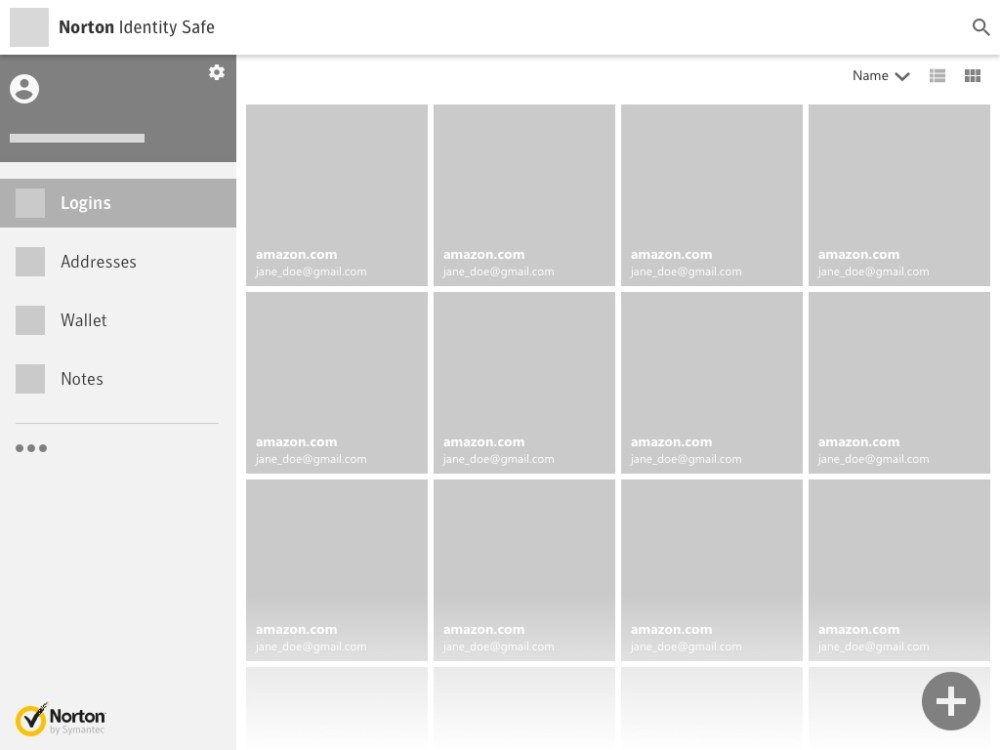Switch to list view layout
Screen dimensions: 1000x750
937,76
